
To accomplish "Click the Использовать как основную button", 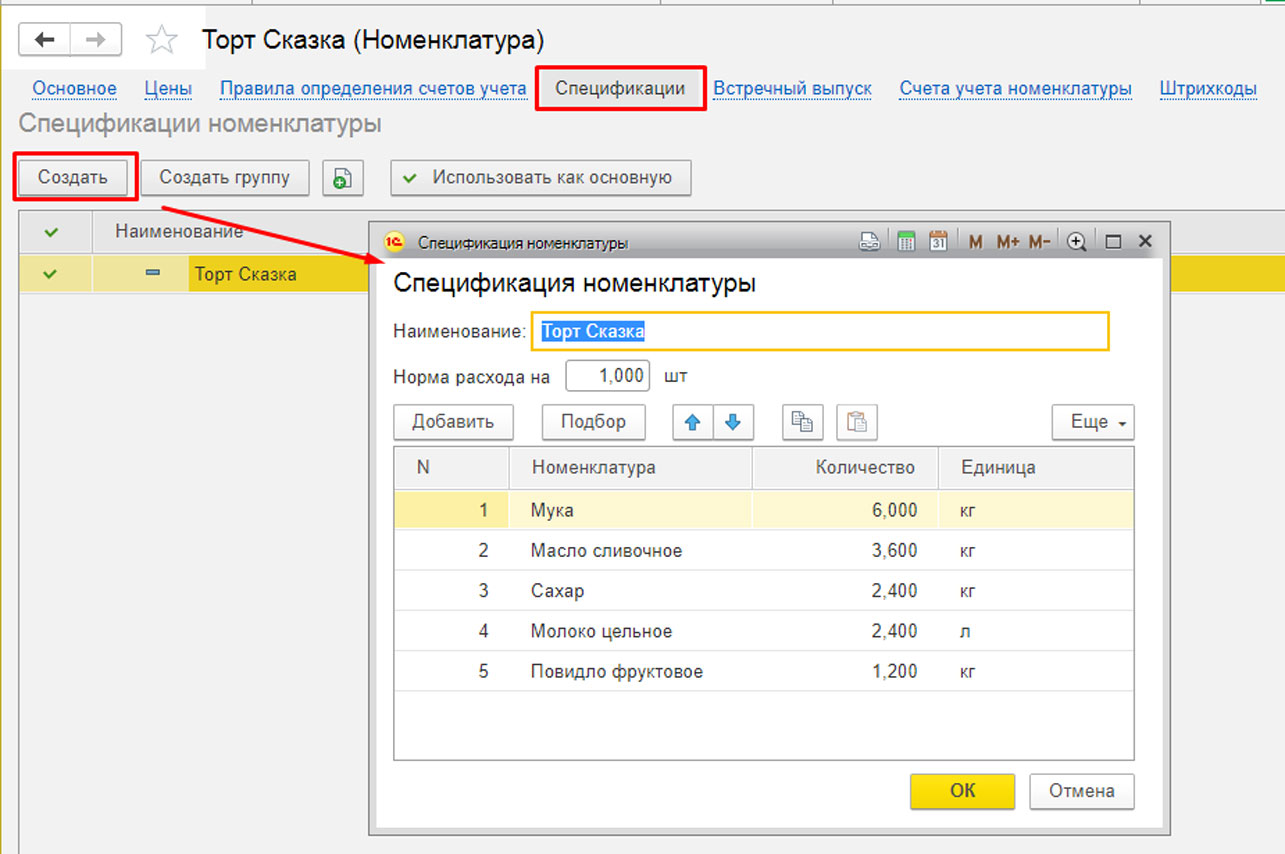I will (x=540, y=178).
